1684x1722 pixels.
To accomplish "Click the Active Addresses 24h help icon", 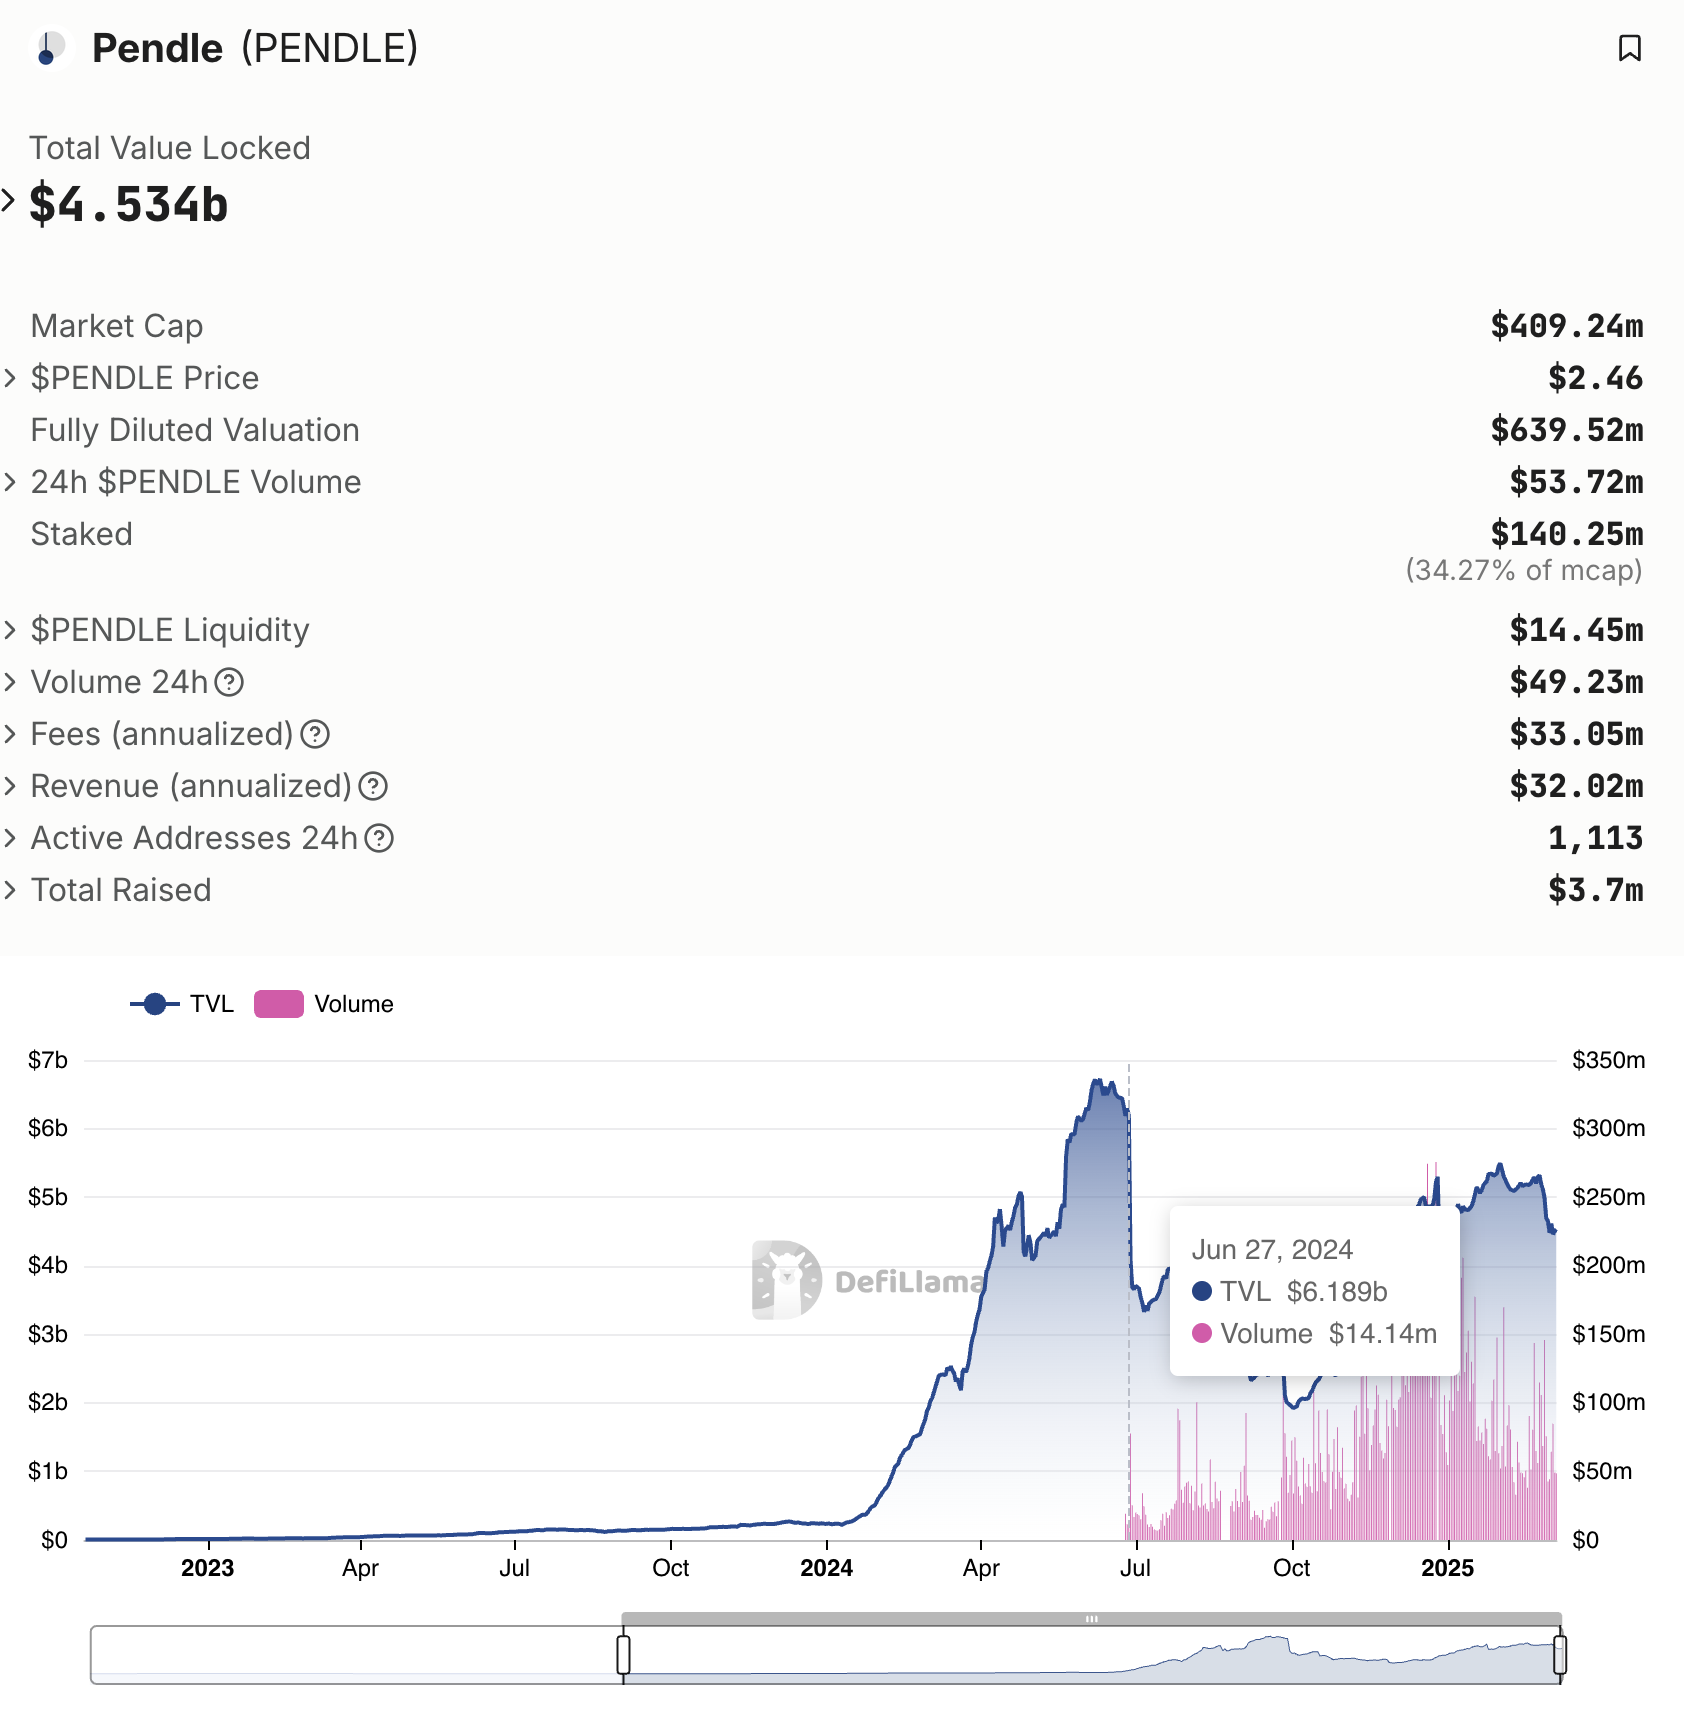I will (x=379, y=838).
